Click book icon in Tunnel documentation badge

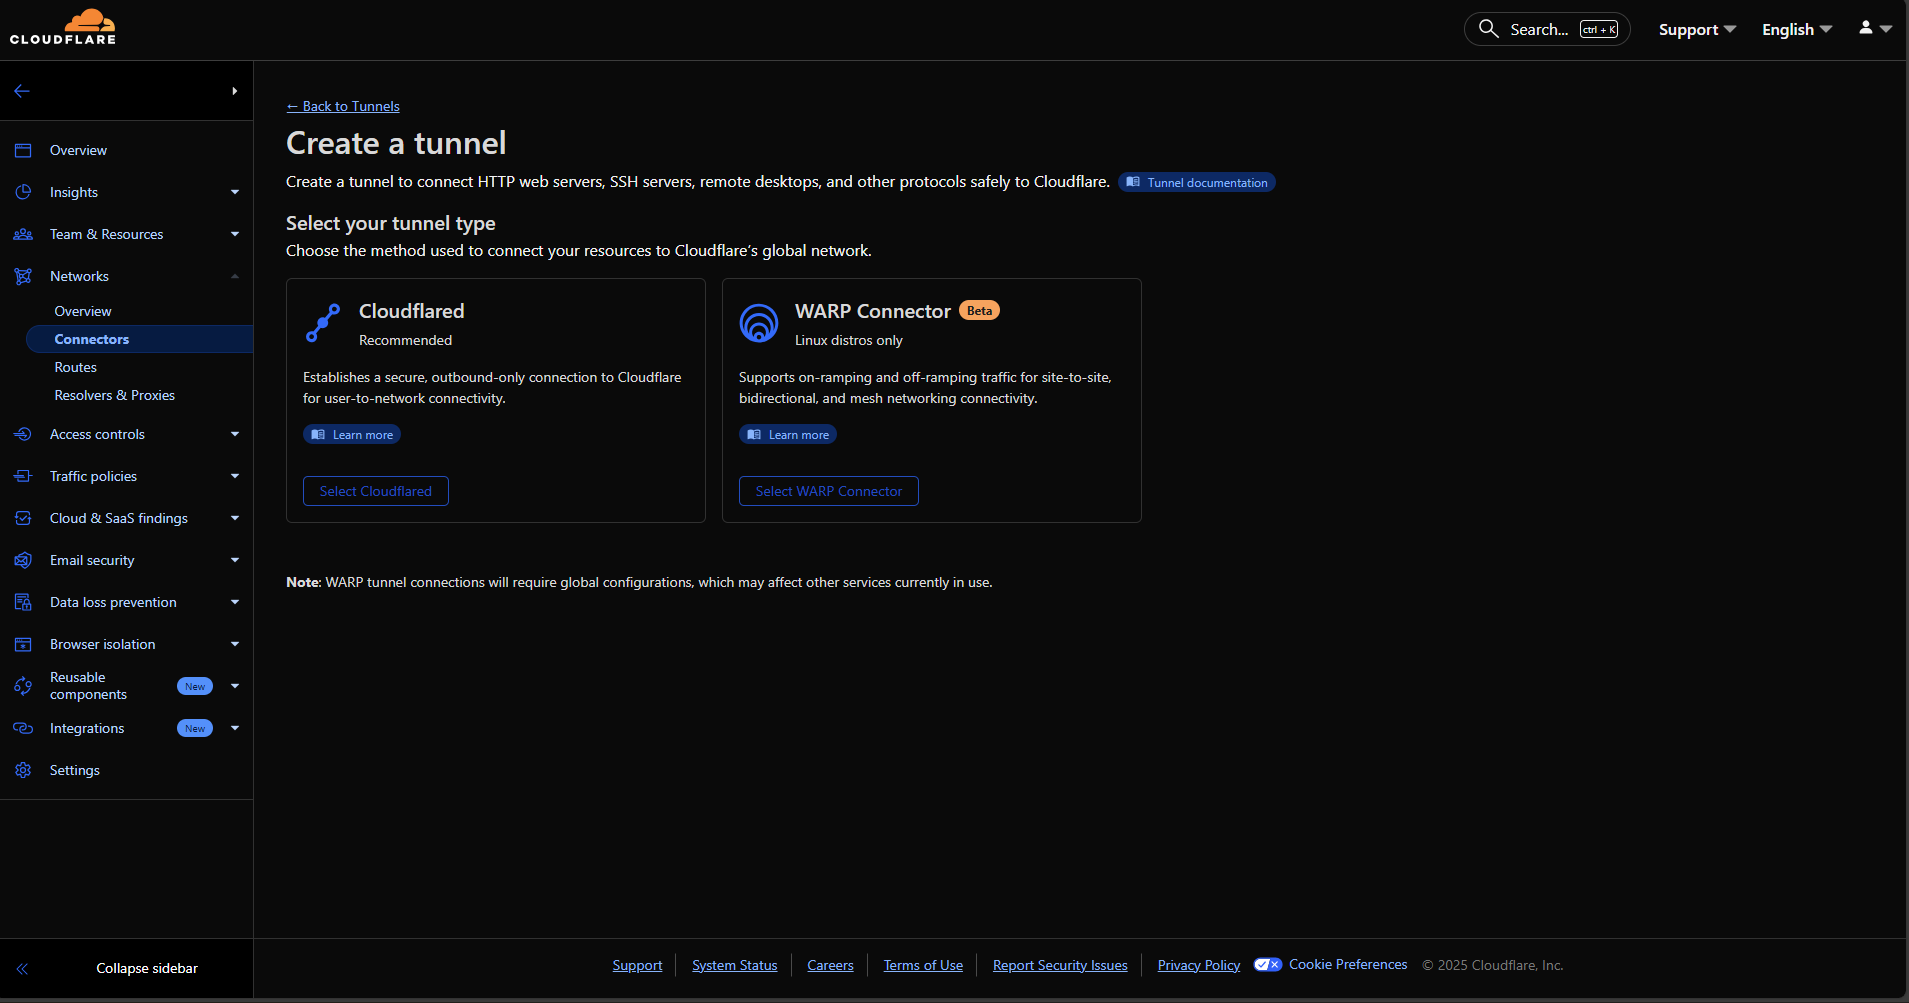pyautogui.click(x=1133, y=182)
